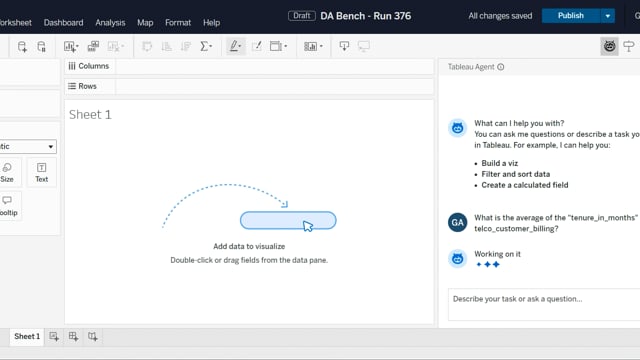Click the Duplicate sheet toolbar icon
640x360 pixels.
(x=93, y=46)
